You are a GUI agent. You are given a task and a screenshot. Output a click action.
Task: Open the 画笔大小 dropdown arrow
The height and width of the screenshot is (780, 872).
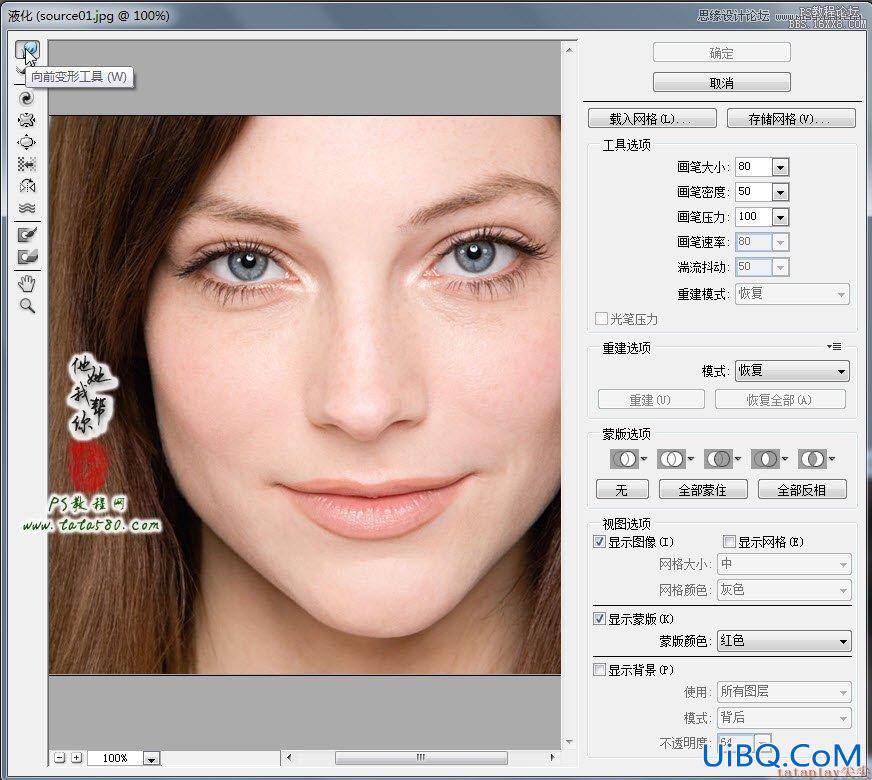pos(780,167)
